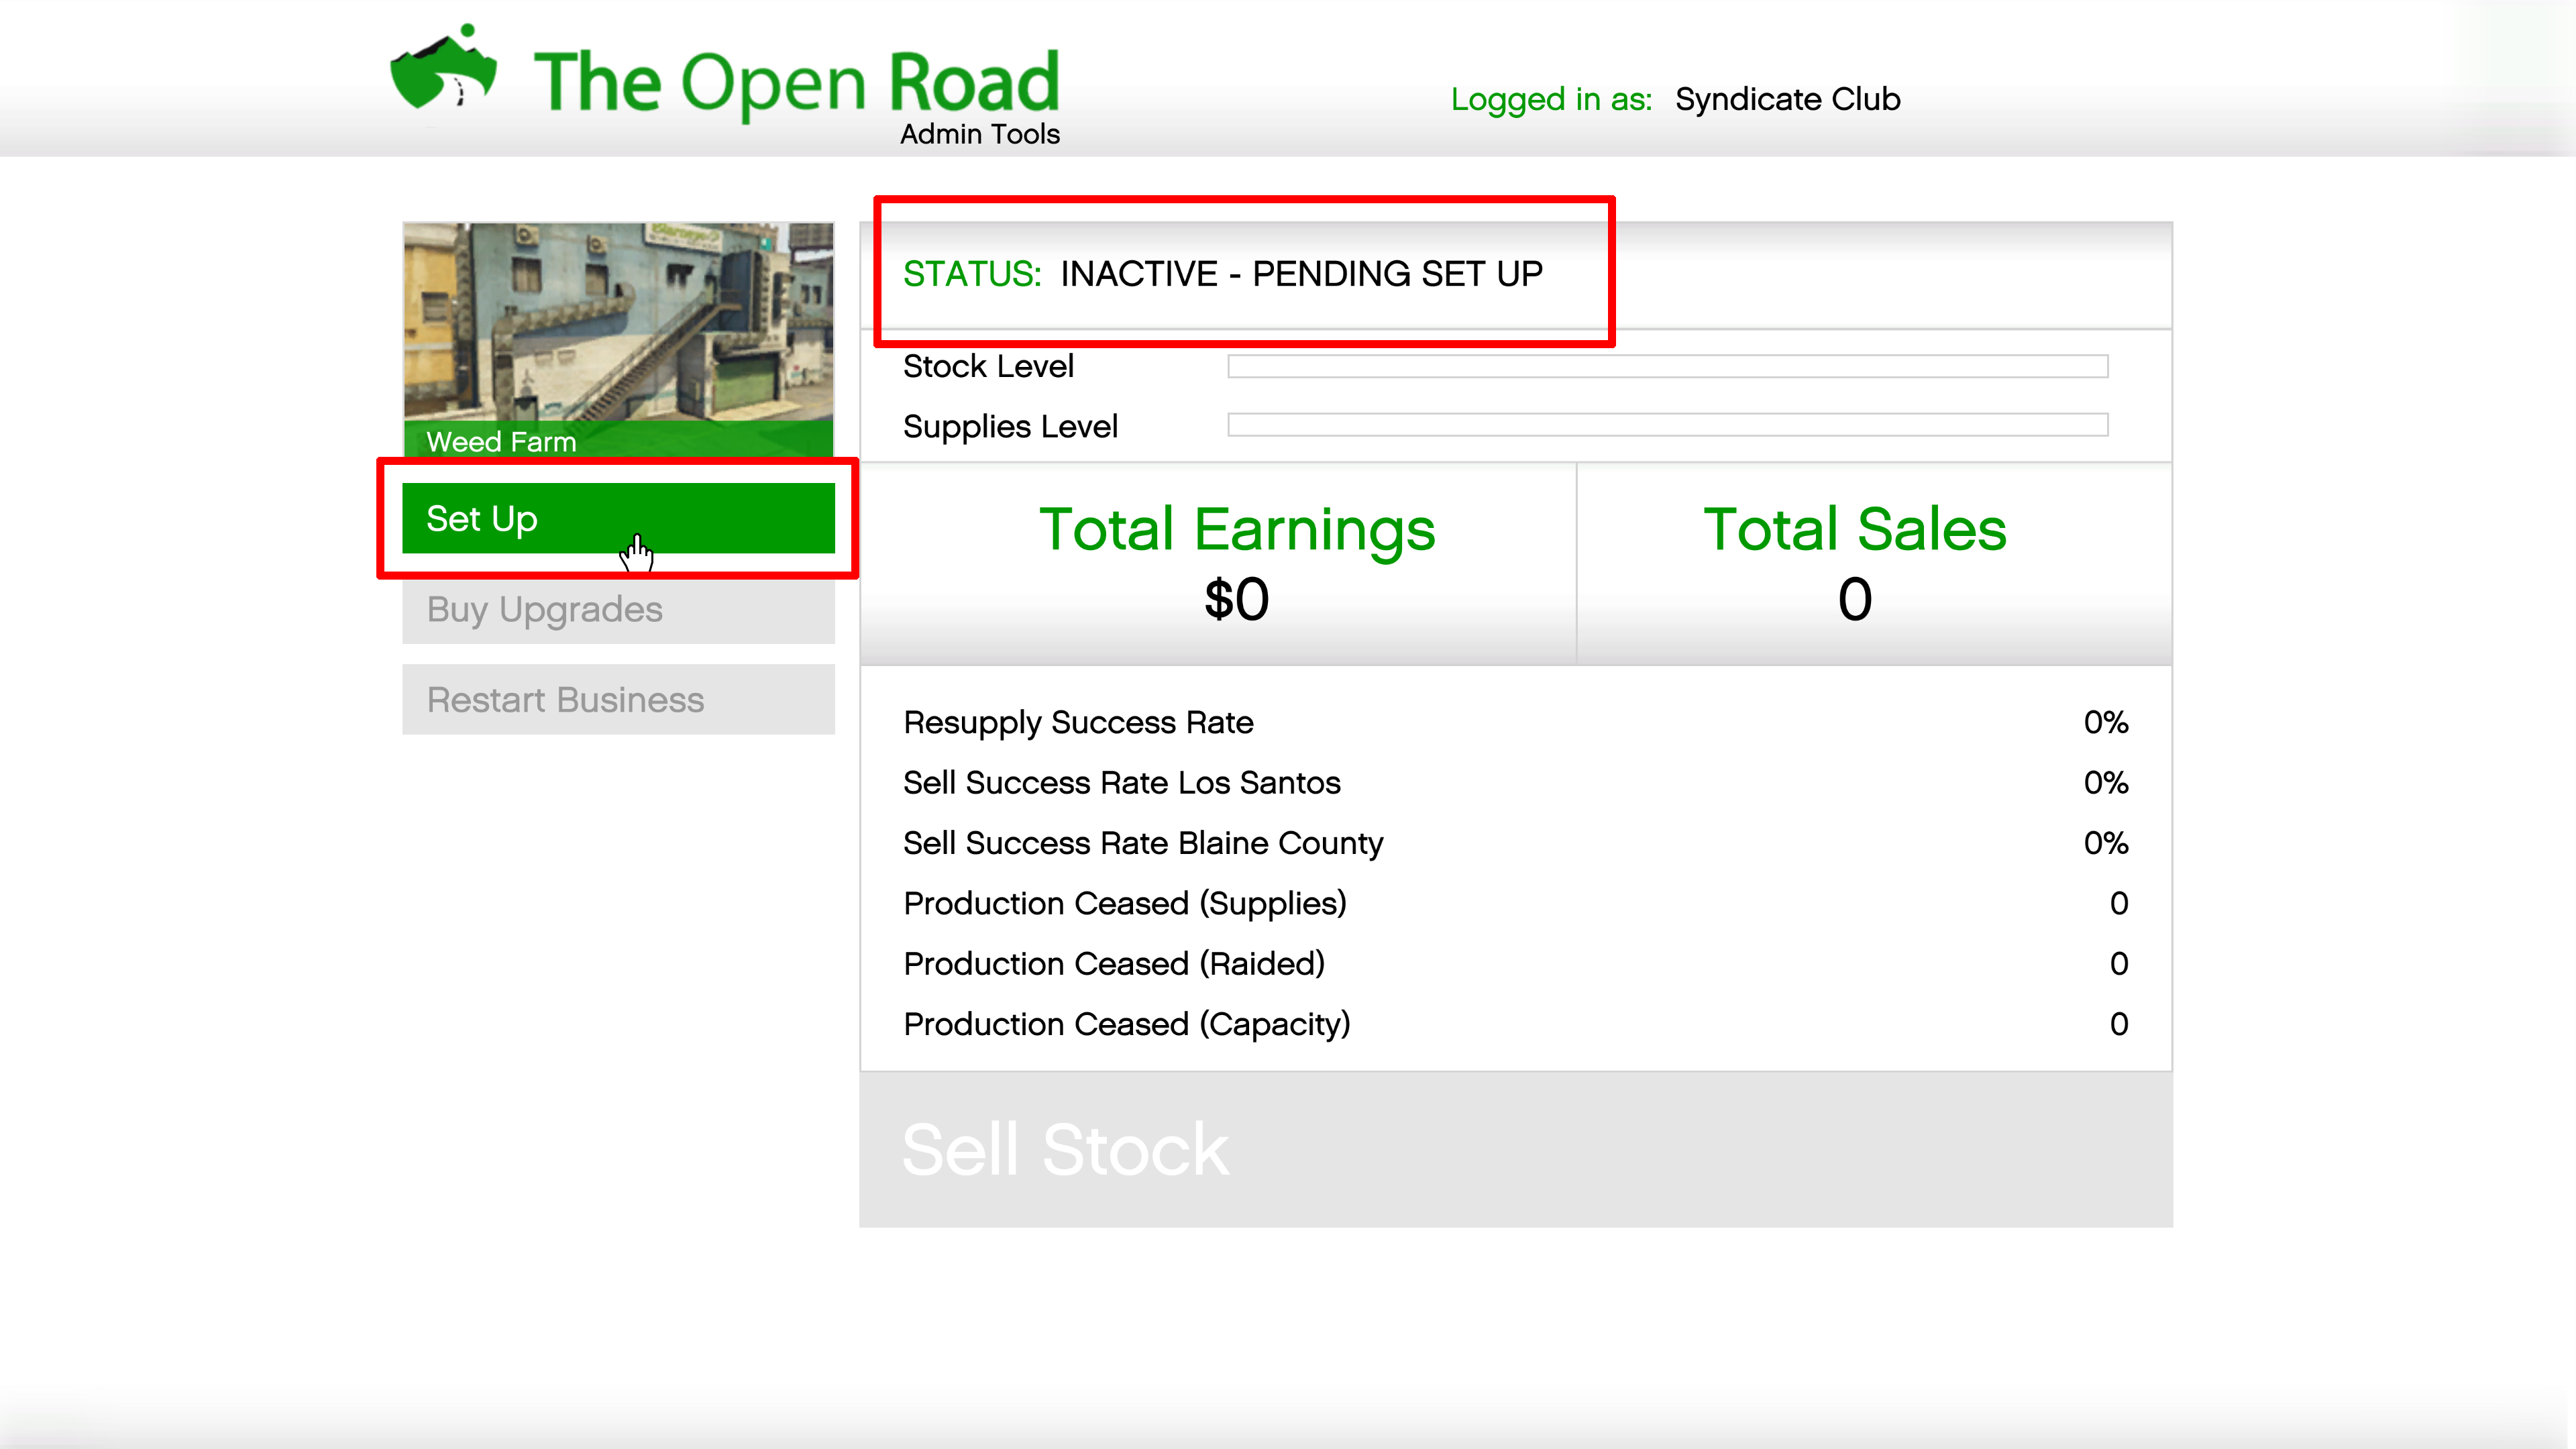Click the Supplies Level progress bar

pyautogui.click(x=1667, y=425)
